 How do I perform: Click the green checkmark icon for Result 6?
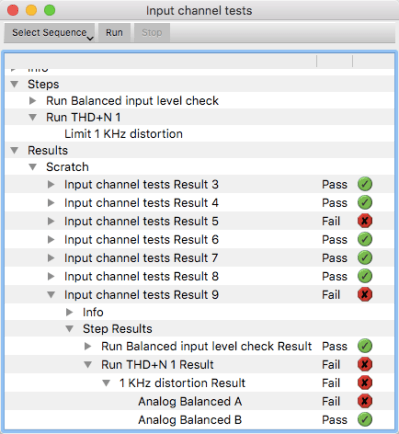[365, 239]
